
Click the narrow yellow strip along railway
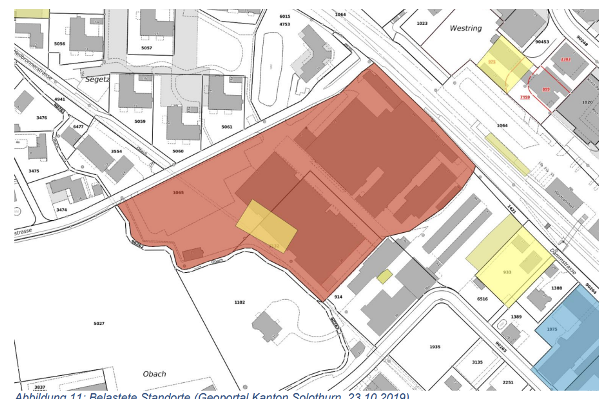click(x=507, y=154)
